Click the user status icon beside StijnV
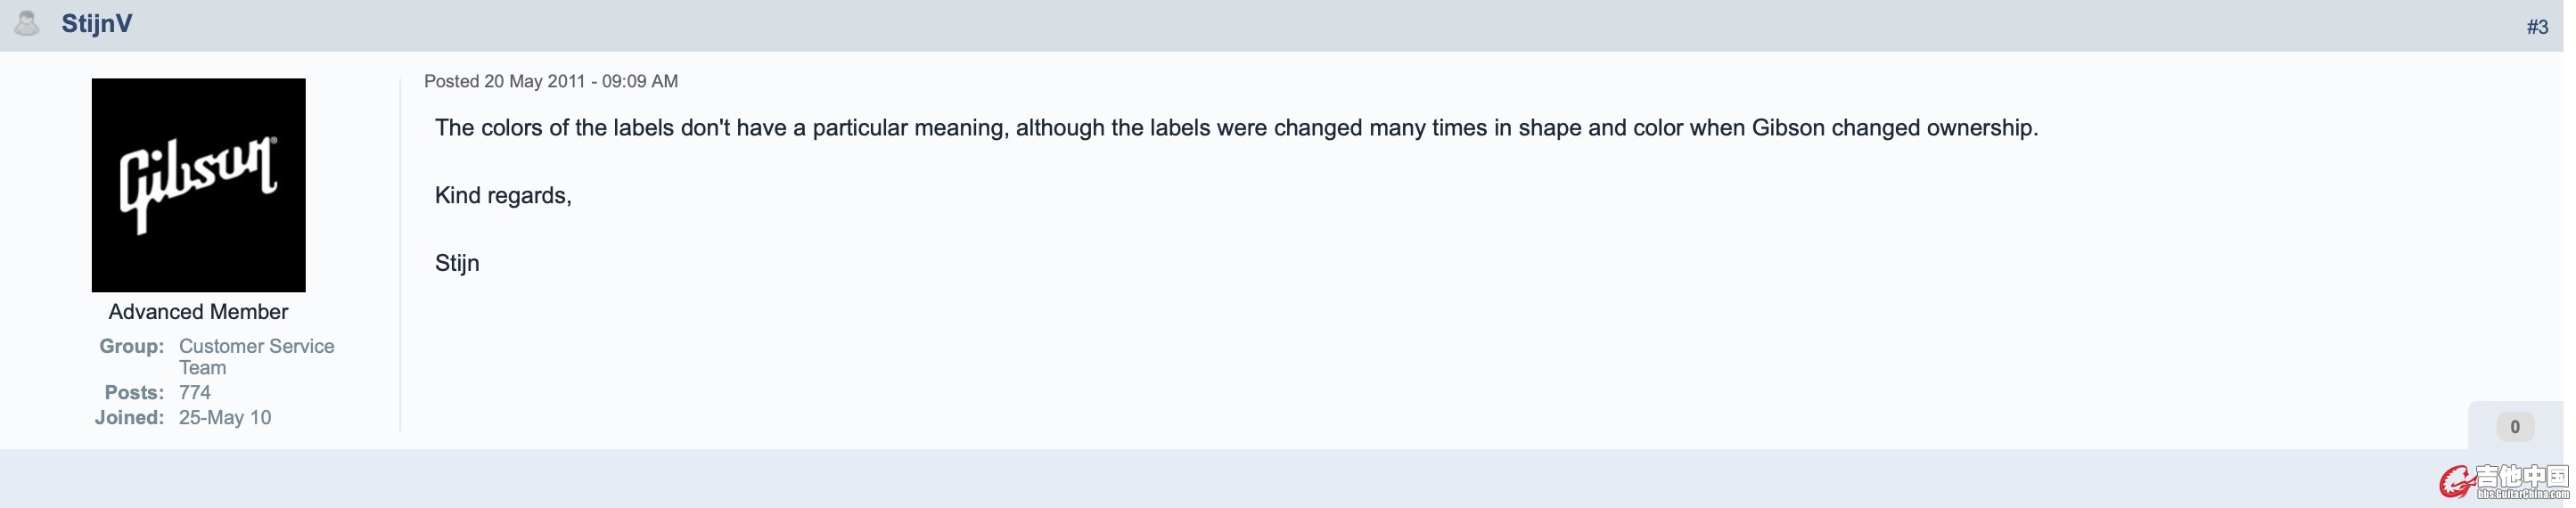Image resolution: width=2576 pixels, height=508 pixels. [27, 23]
